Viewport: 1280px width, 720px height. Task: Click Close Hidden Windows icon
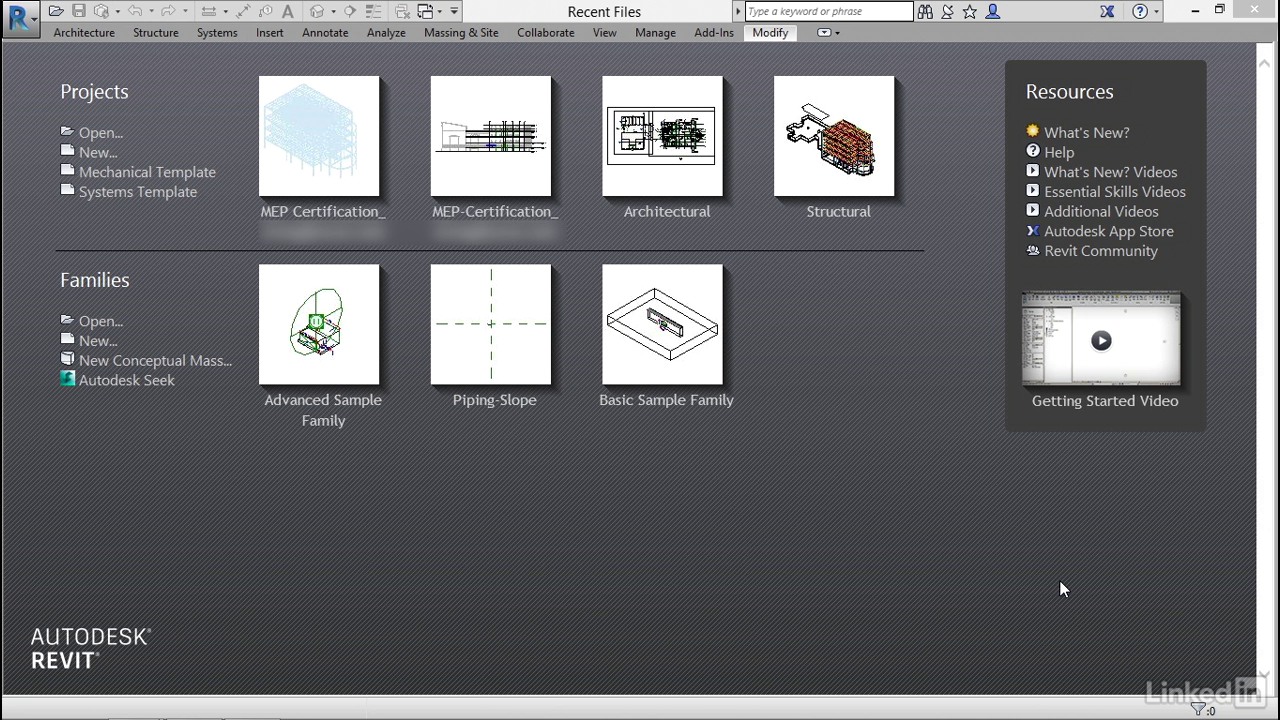tap(402, 11)
